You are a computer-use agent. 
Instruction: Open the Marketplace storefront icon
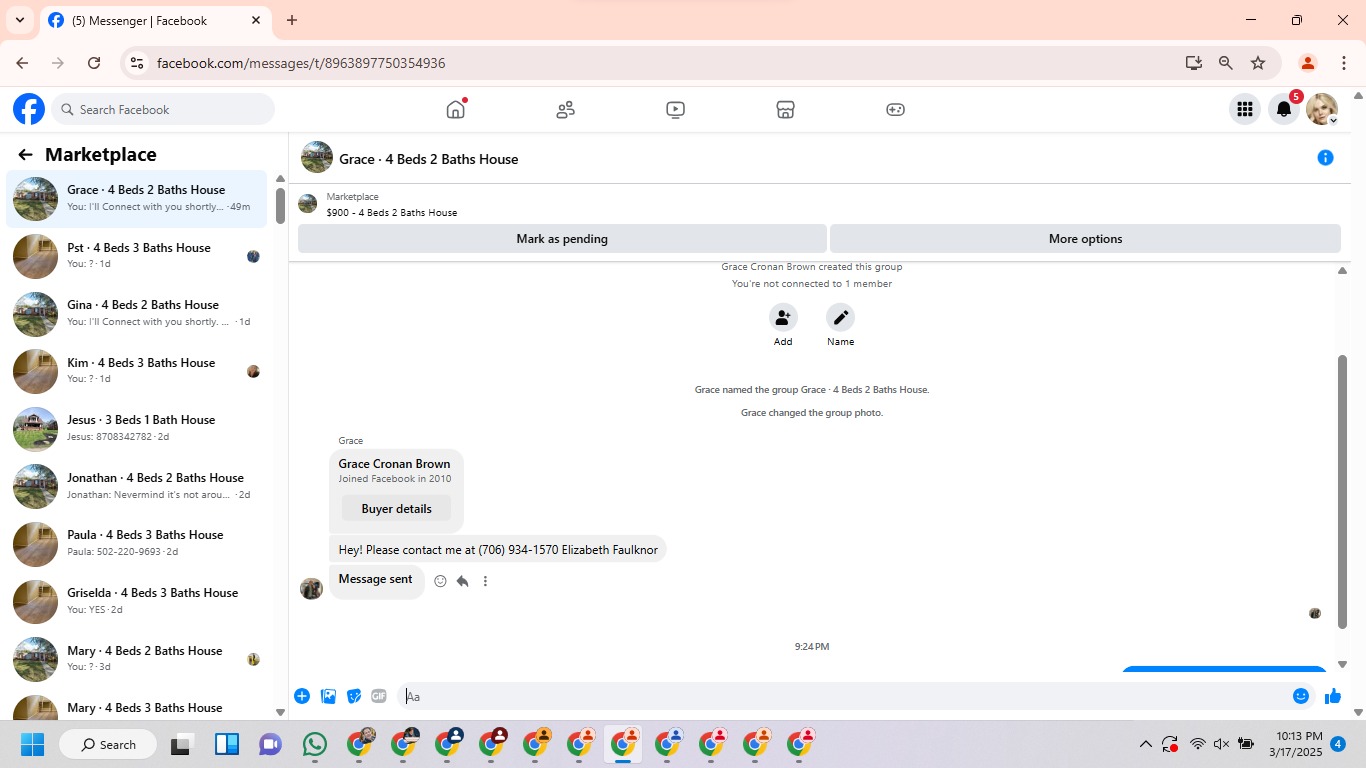click(786, 109)
